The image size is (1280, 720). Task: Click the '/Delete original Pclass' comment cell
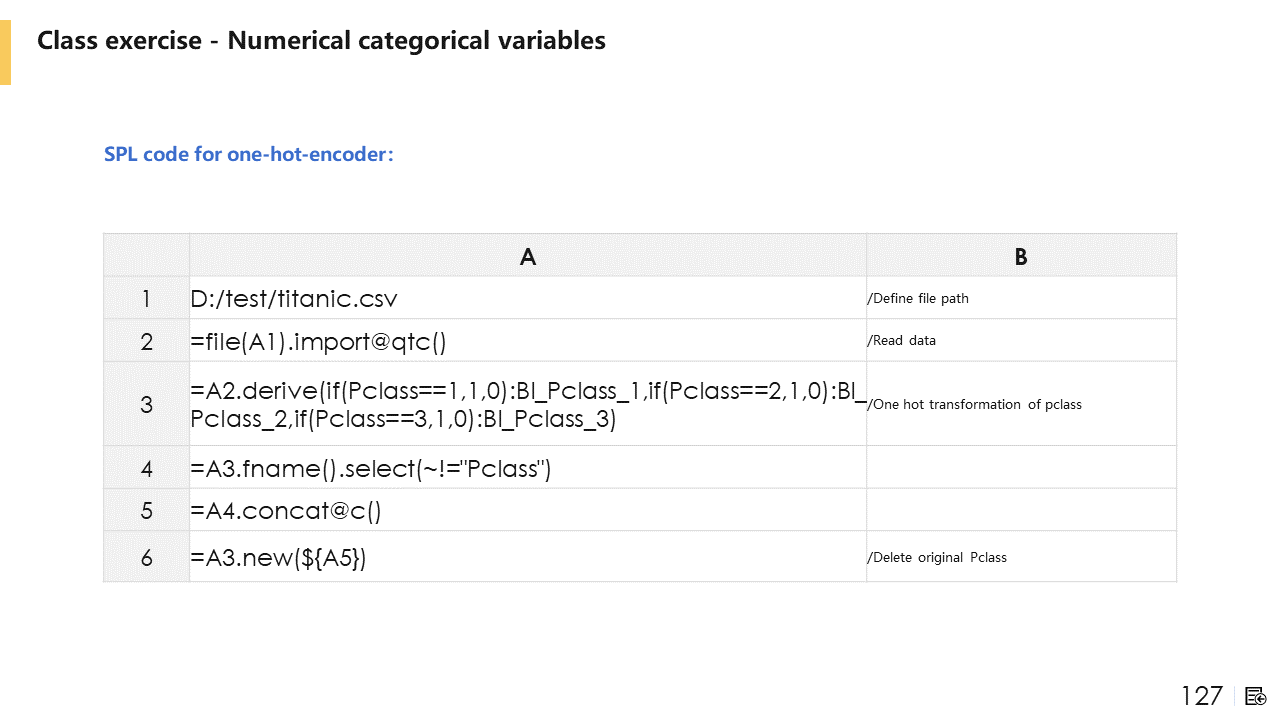point(938,557)
